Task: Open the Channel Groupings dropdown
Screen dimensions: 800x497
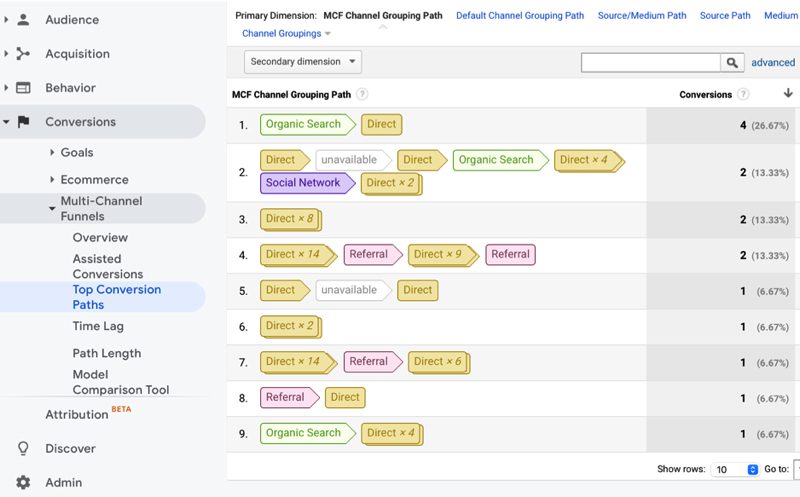Action: tap(286, 33)
